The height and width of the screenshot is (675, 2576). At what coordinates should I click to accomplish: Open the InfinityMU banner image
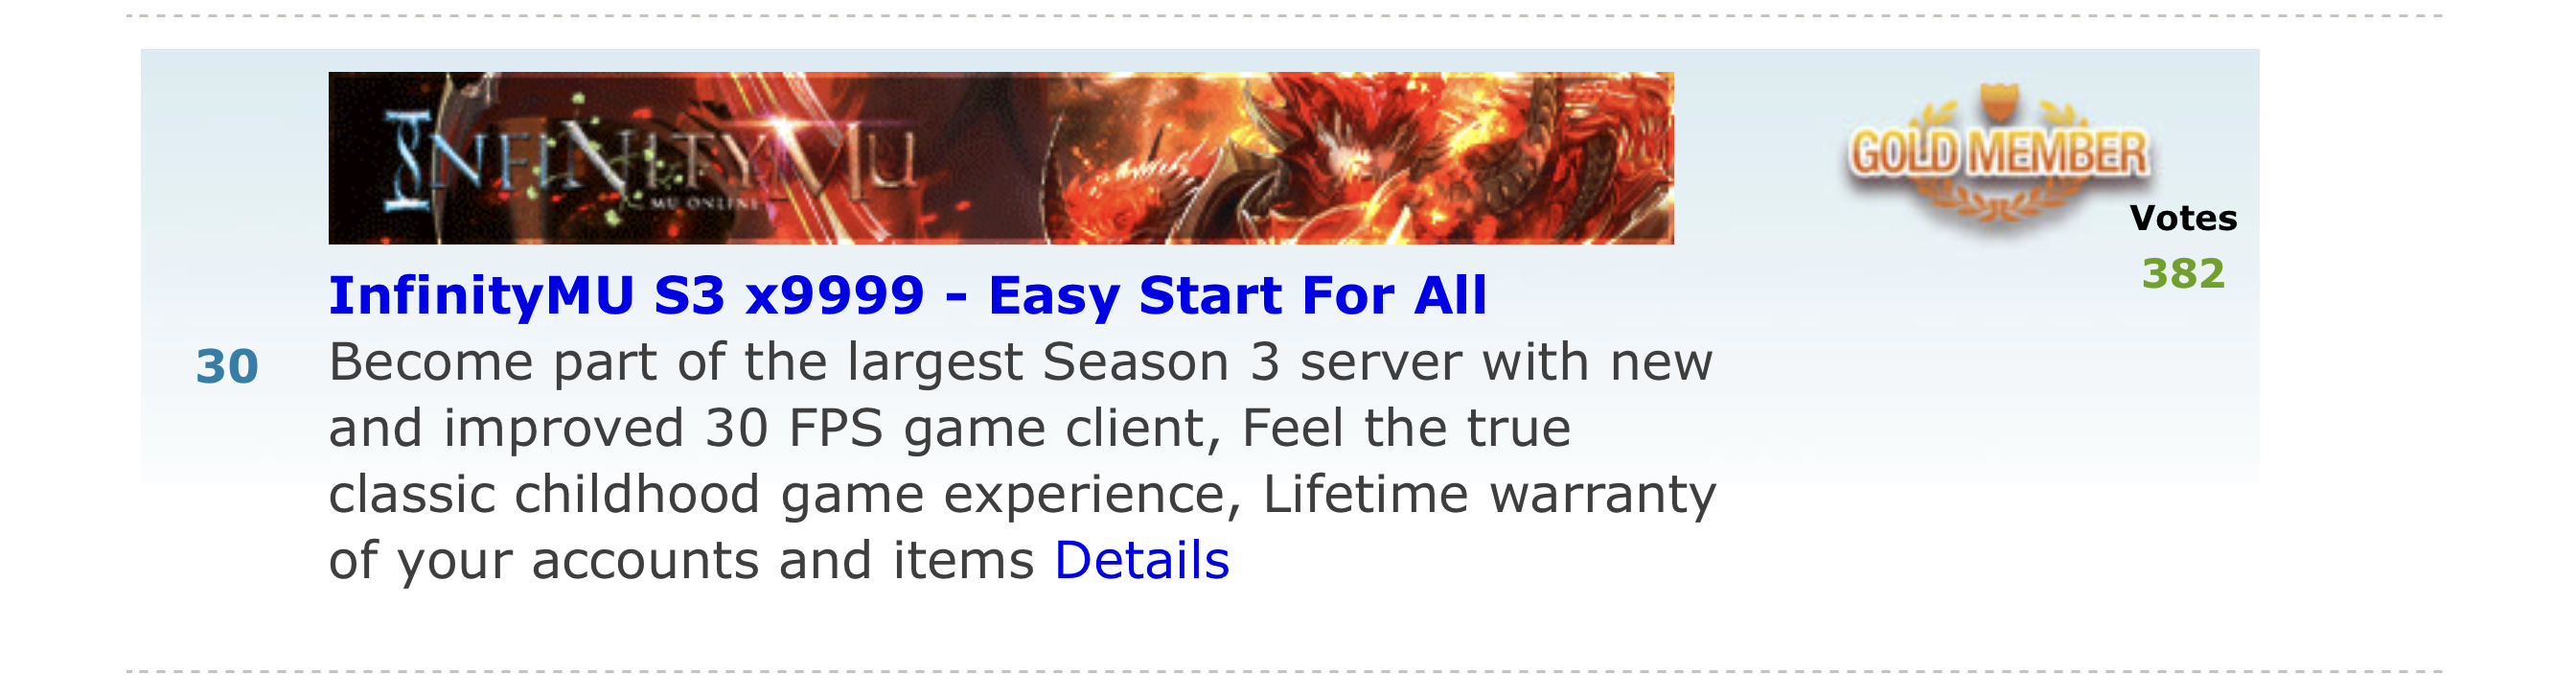[1001, 158]
